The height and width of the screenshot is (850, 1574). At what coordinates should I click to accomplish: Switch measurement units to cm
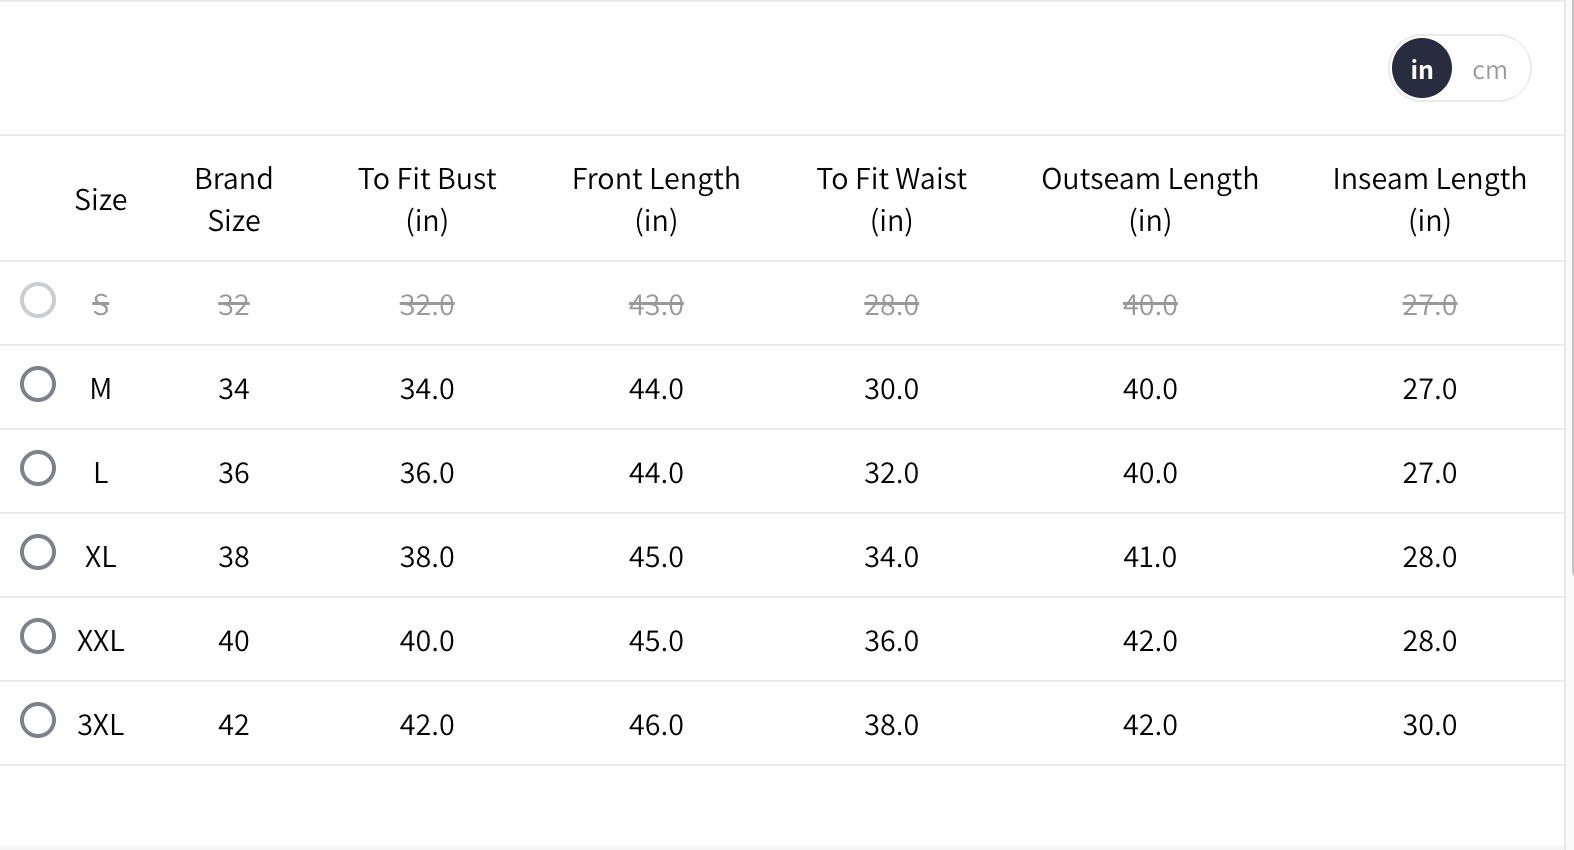pyautogui.click(x=1489, y=70)
